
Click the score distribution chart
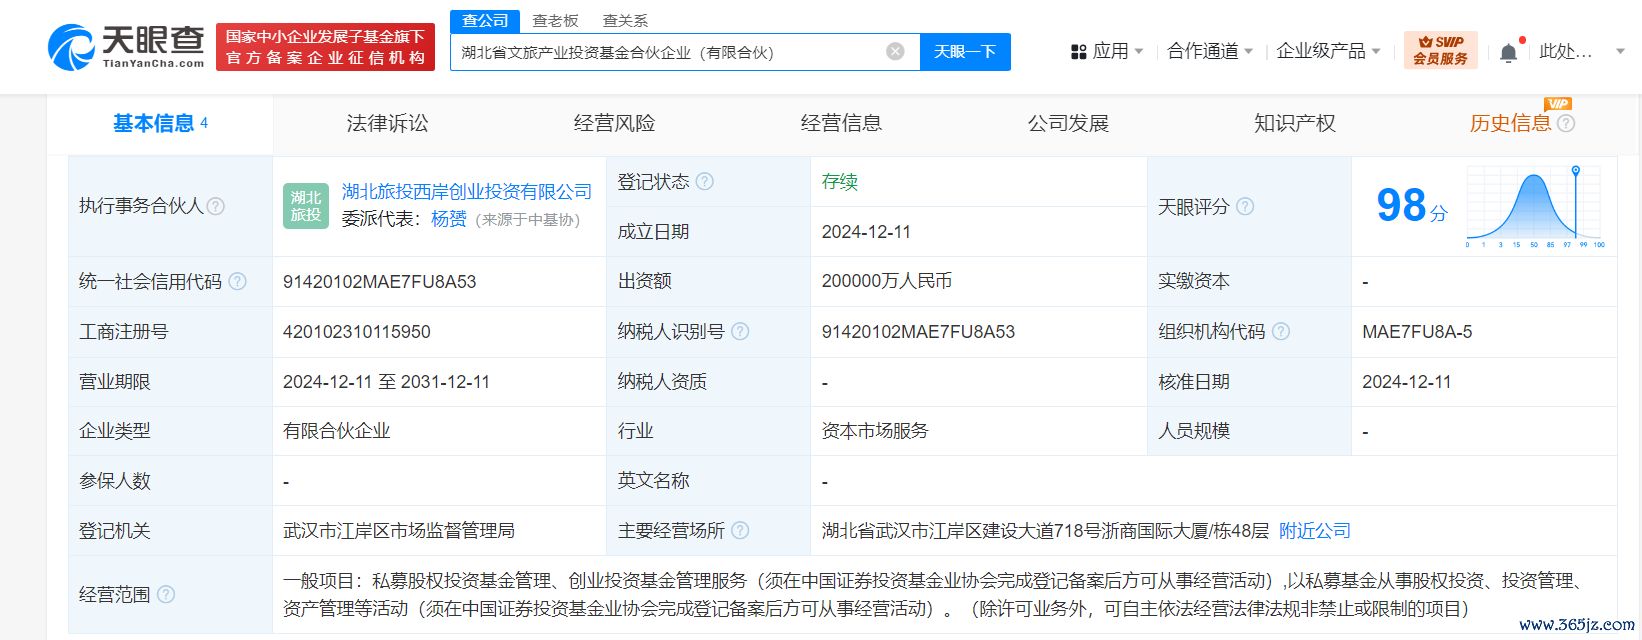(x=1535, y=207)
